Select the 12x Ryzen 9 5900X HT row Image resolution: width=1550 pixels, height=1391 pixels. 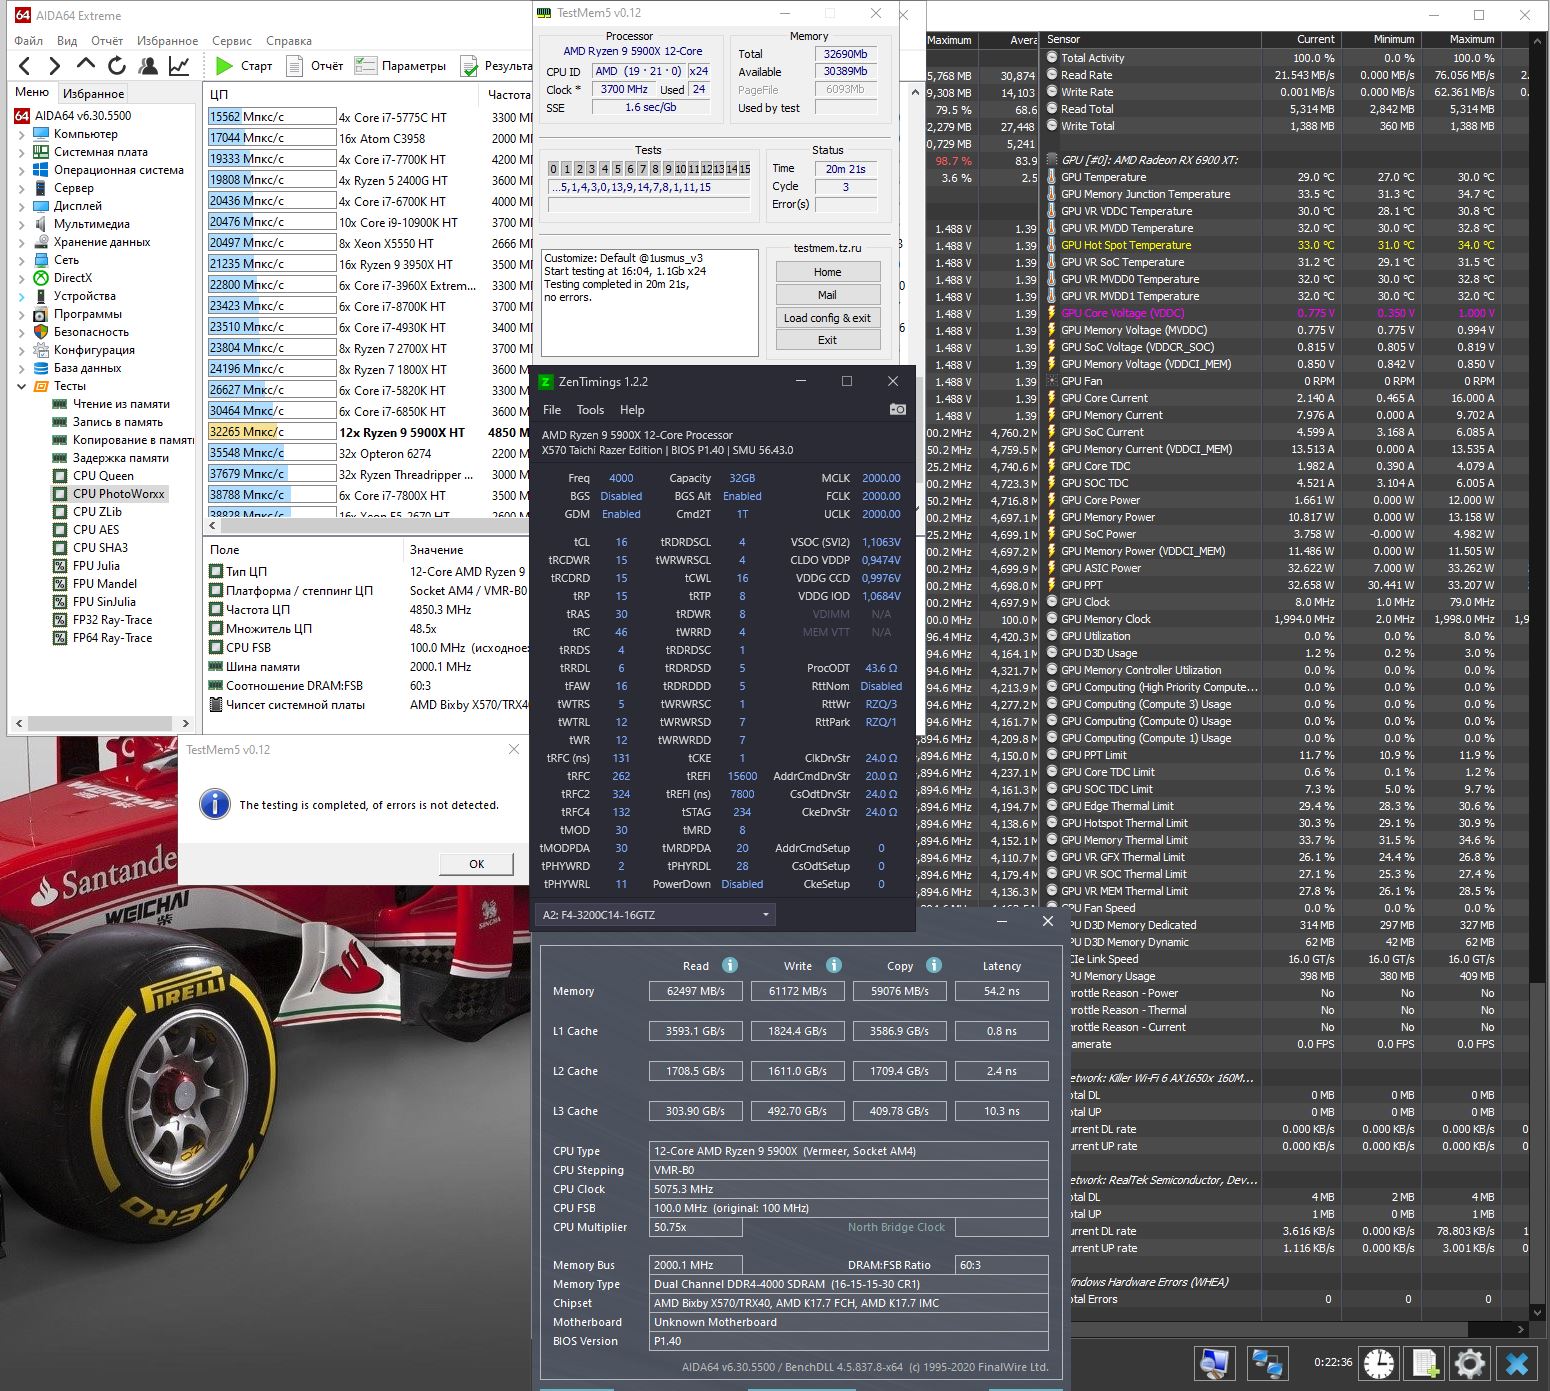[x=368, y=433]
